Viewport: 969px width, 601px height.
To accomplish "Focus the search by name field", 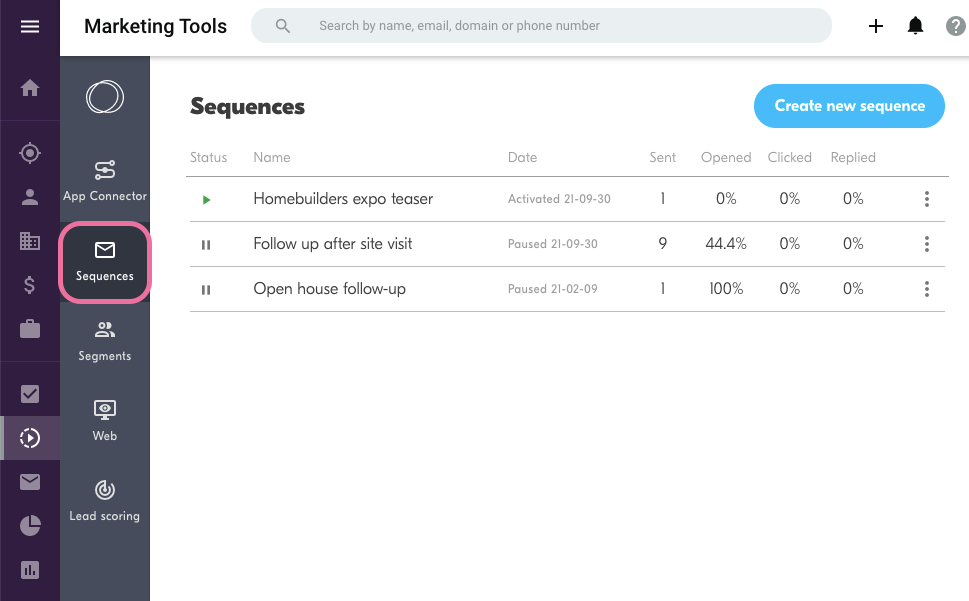I will point(541,26).
